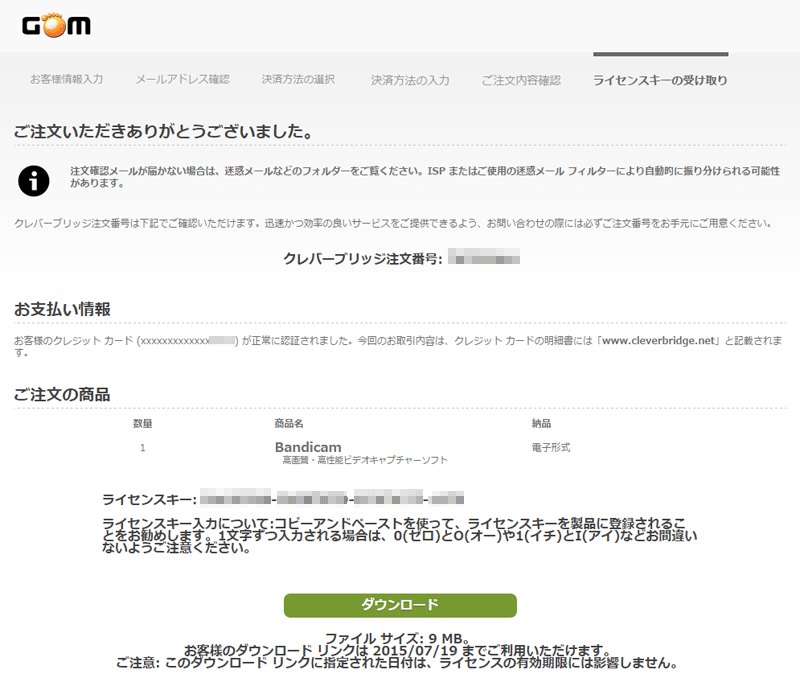Select the ライセンスキーの受け取り step tab
800x682 pixels.
(660, 80)
